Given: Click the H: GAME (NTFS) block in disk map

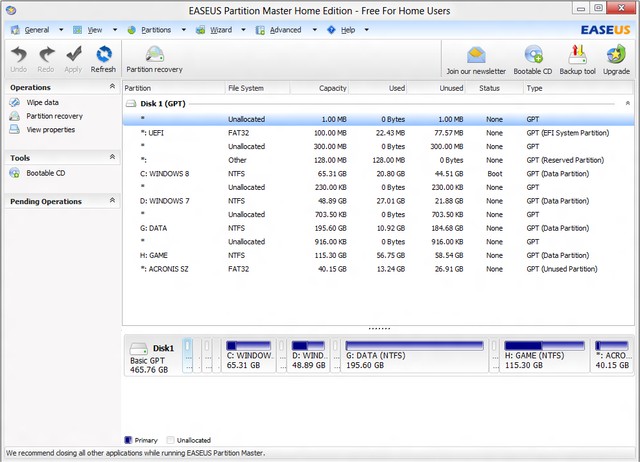Looking at the screenshot, I should (544, 355).
